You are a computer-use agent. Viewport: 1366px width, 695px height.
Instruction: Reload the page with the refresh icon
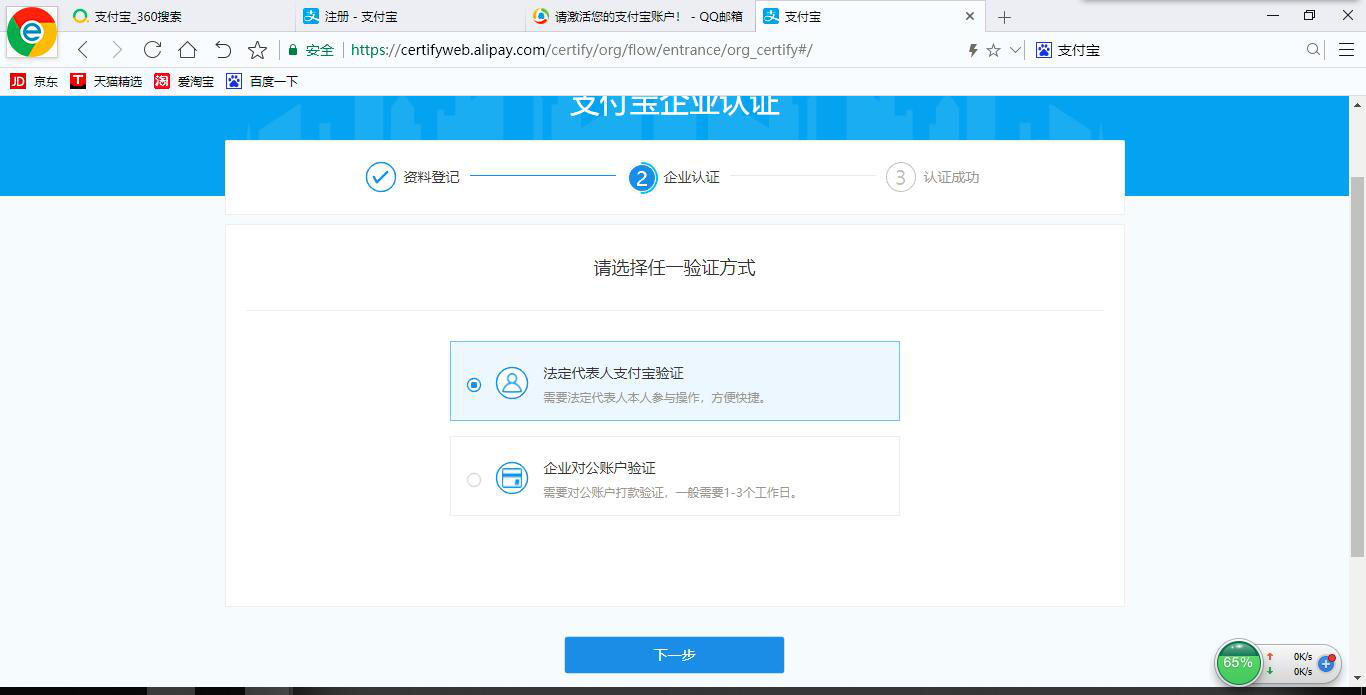[152, 50]
